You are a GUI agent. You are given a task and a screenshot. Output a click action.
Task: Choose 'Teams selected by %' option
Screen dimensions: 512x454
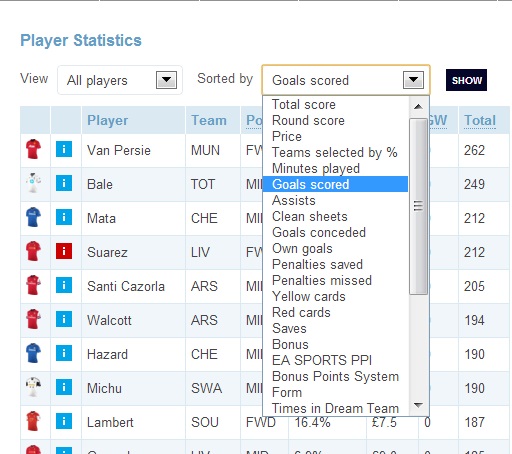(335, 152)
